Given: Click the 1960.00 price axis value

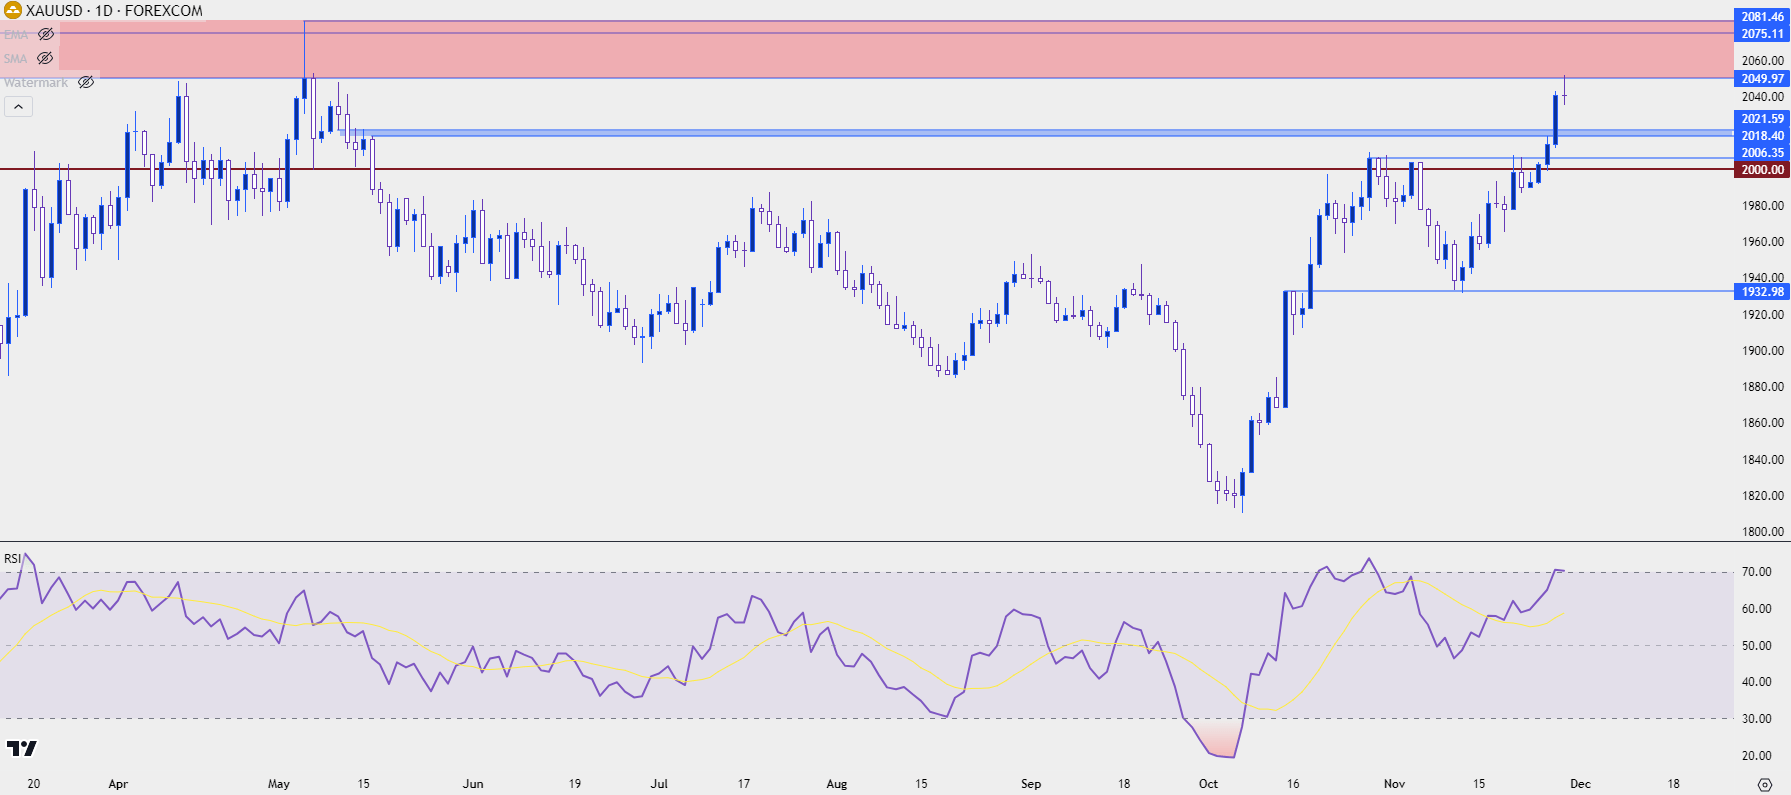Looking at the screenshot, I should pyautogui.click(x=1763, y=242).
